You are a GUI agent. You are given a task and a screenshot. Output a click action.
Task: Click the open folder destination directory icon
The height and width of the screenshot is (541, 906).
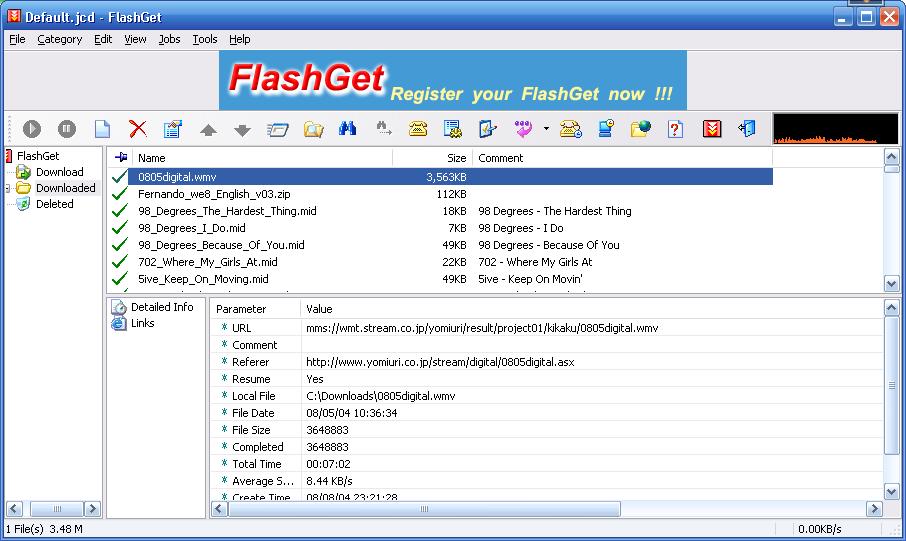pyautogui.click(x=313, y=129)
